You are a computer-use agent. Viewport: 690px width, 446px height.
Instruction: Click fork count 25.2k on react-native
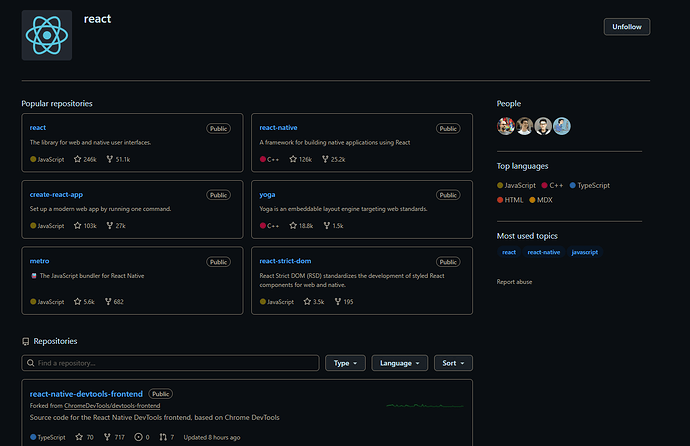334,159
